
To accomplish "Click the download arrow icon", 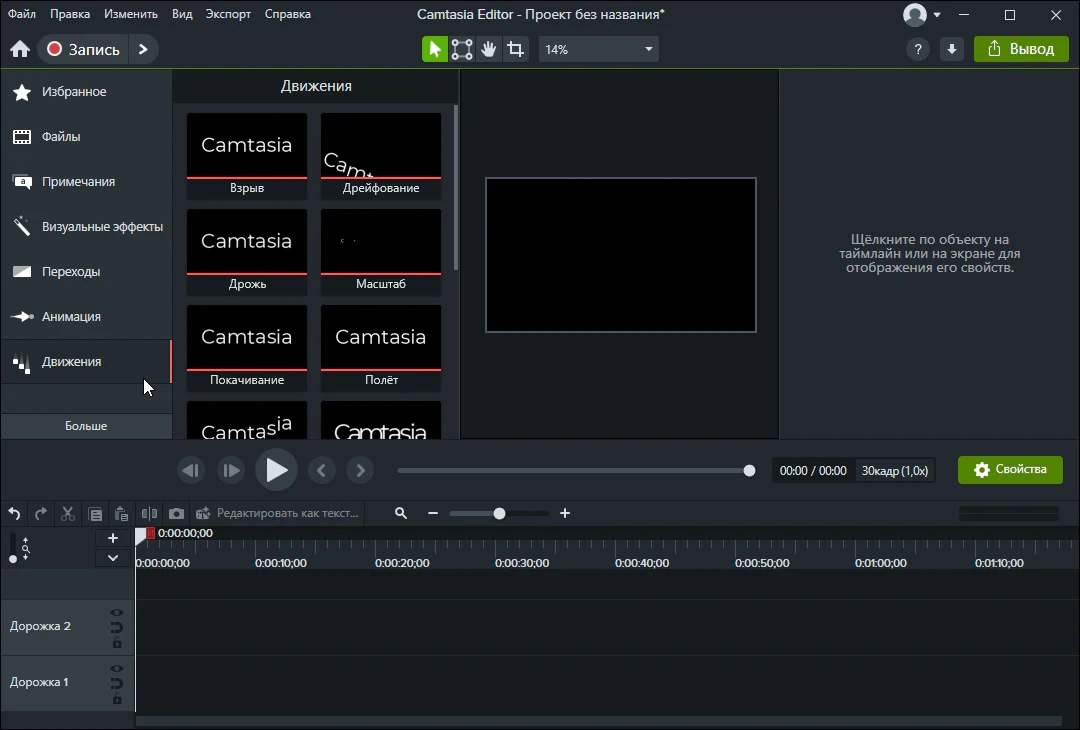I will pos(951,49).
